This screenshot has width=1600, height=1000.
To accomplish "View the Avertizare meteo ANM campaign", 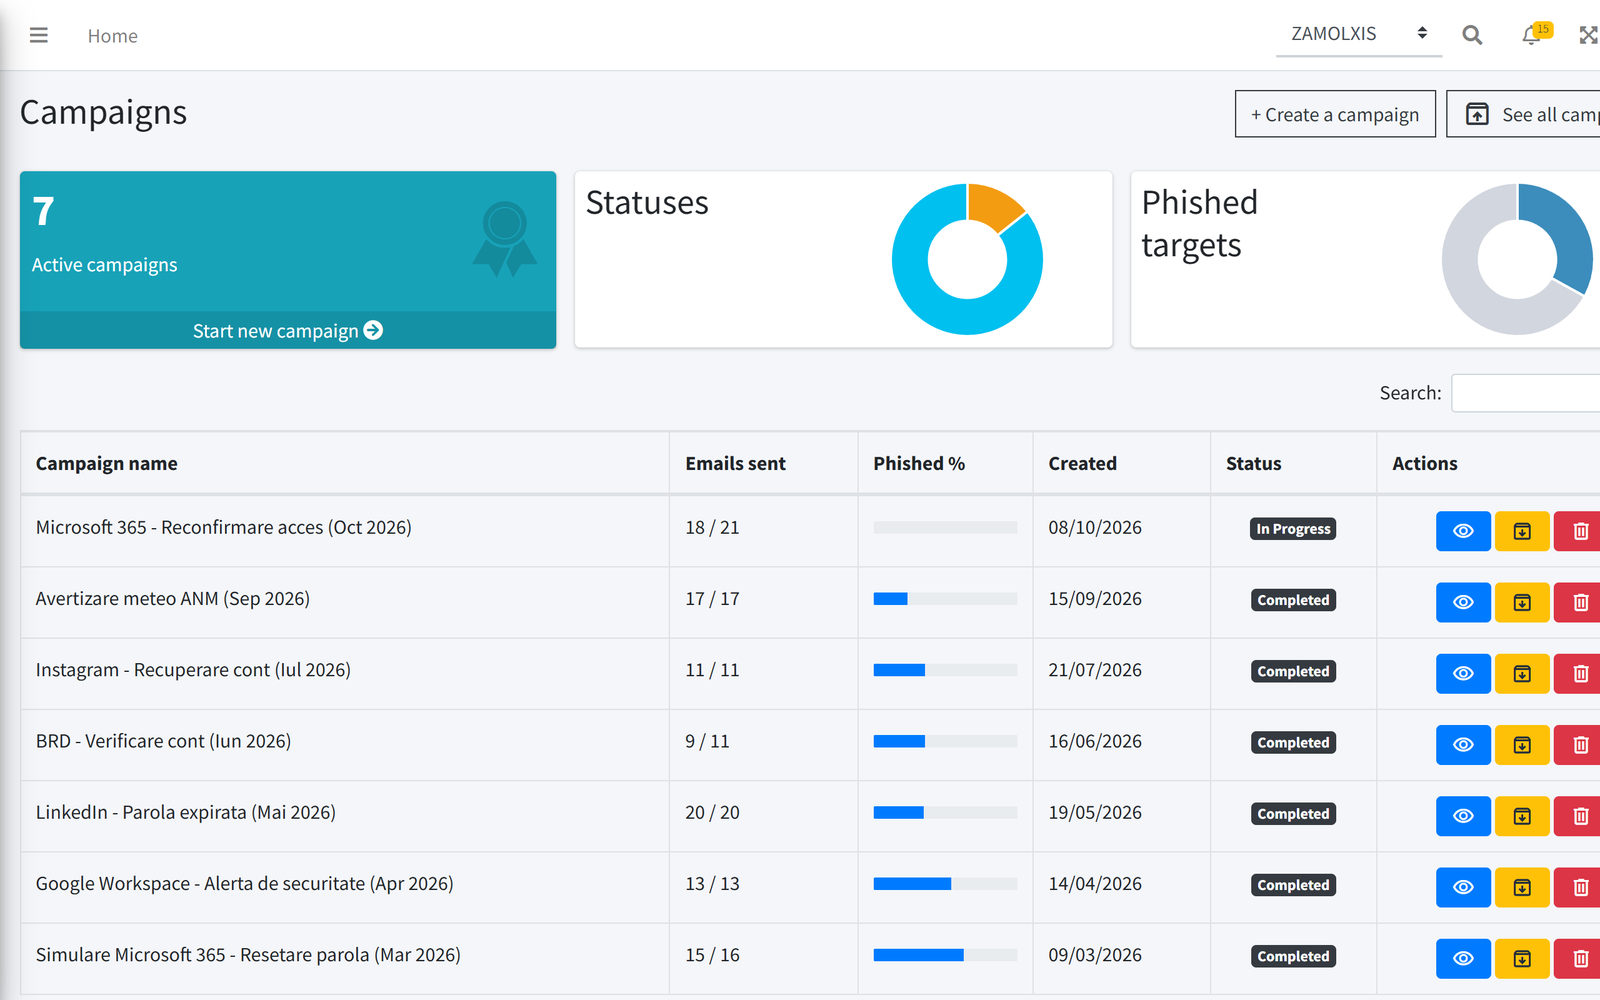I will point(1463,602).
